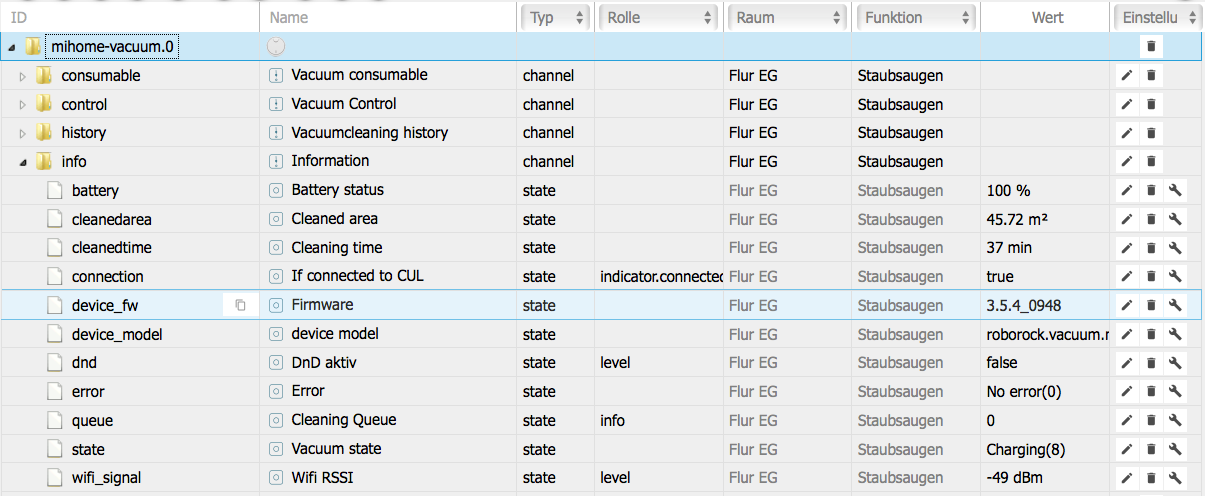Click the trash icon in wifi_signal row
Screen dimensions: 1205x496
click(x=1151, y=478)
